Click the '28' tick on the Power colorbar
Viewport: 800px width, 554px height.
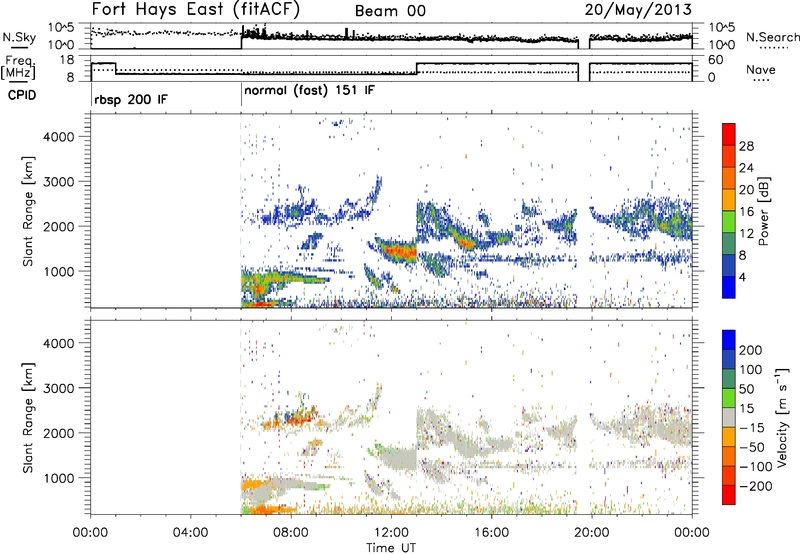coord(746,146)
